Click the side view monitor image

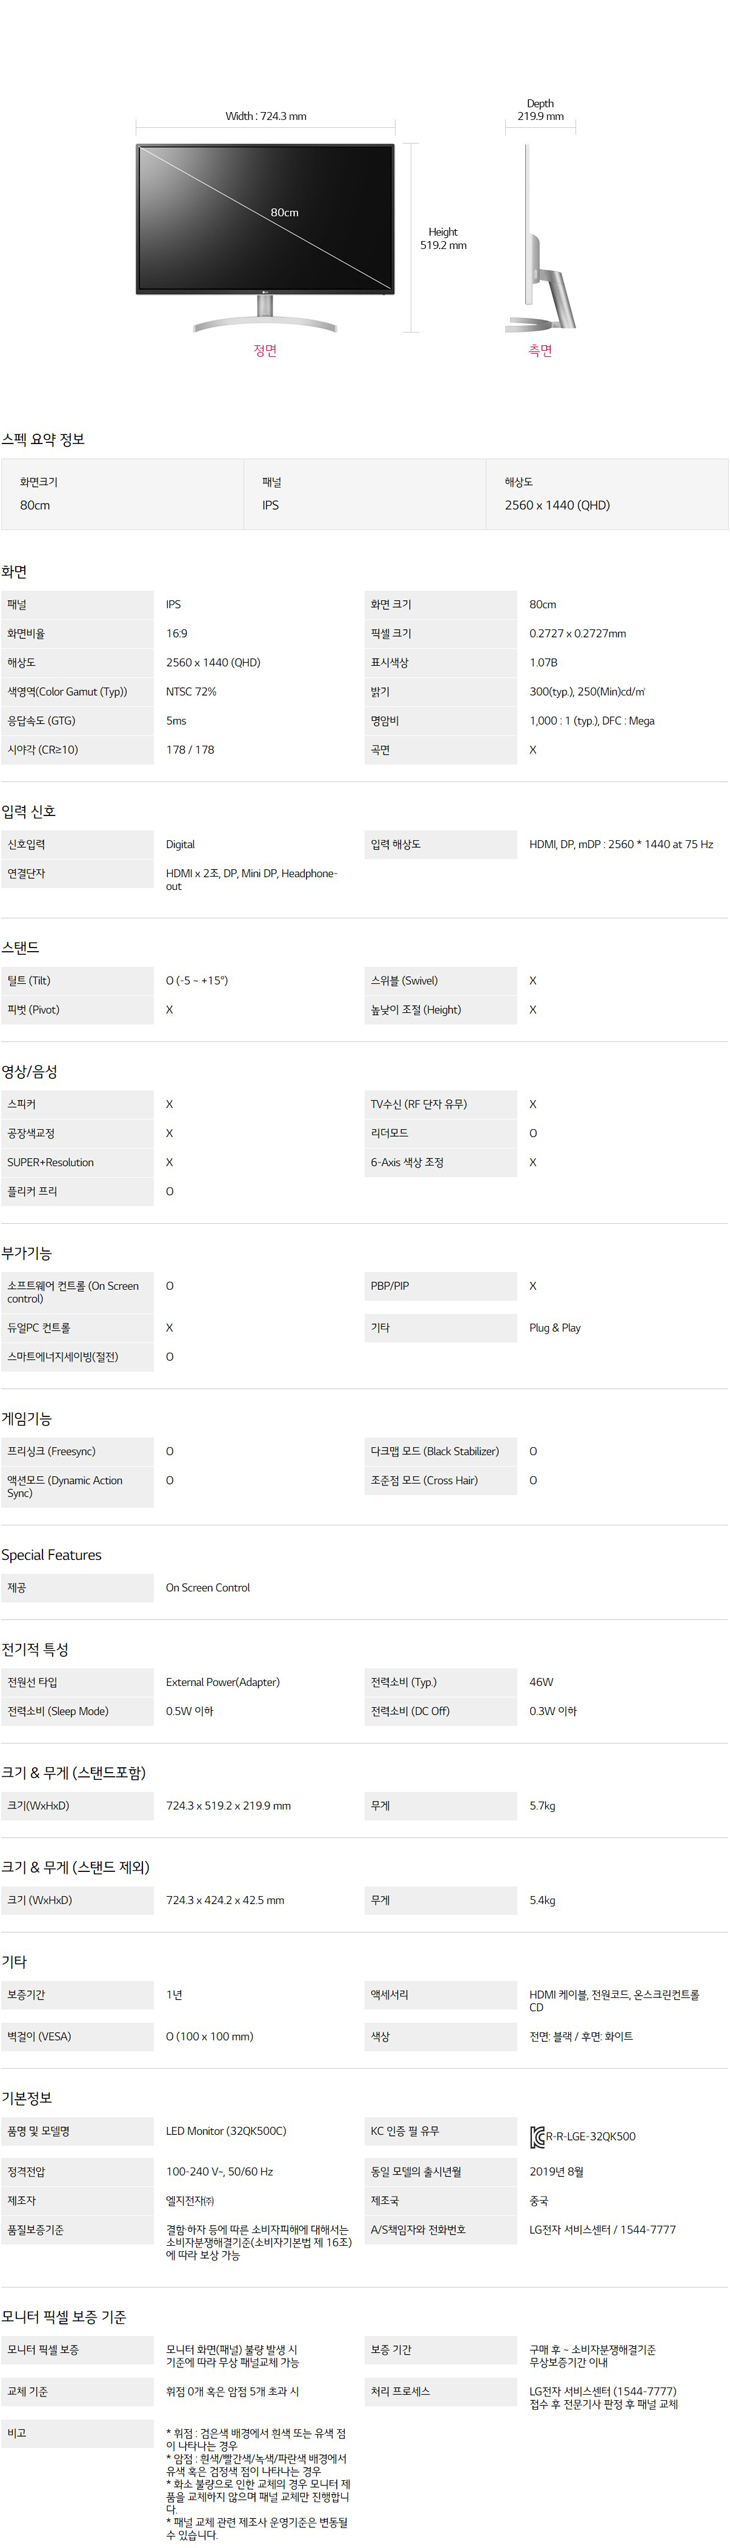[x=540, y=240]
